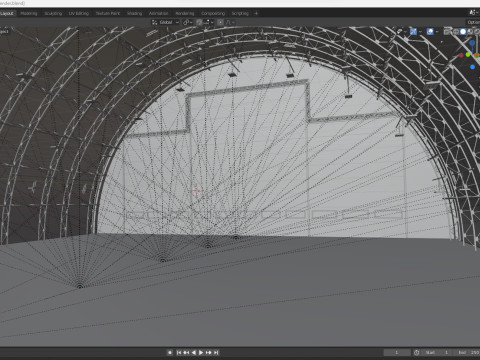Switch to the Scripting workspace tab
This screenshot has height=360, width=480.
(x=240, y=13)
